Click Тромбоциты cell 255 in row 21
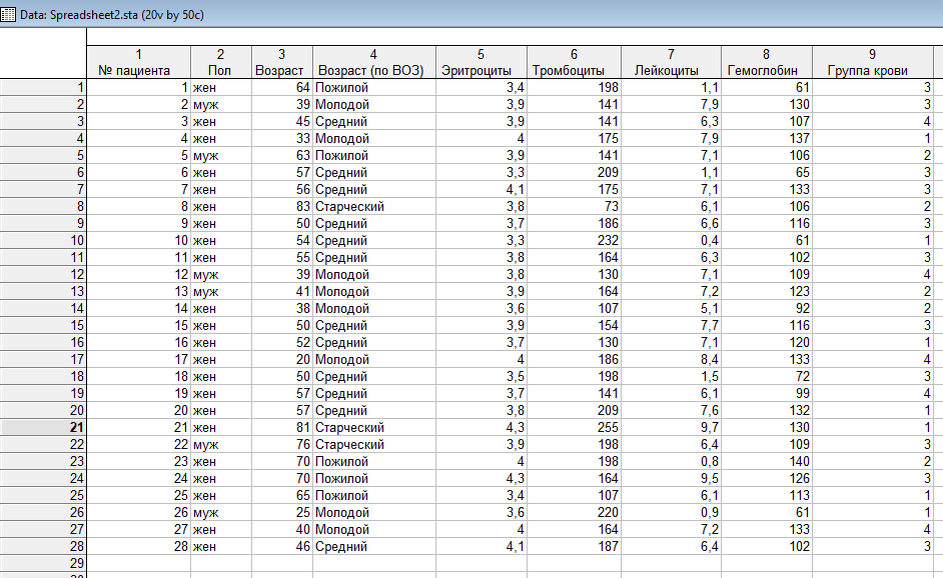This screenshot has height=578, width=943. [574, 427]
